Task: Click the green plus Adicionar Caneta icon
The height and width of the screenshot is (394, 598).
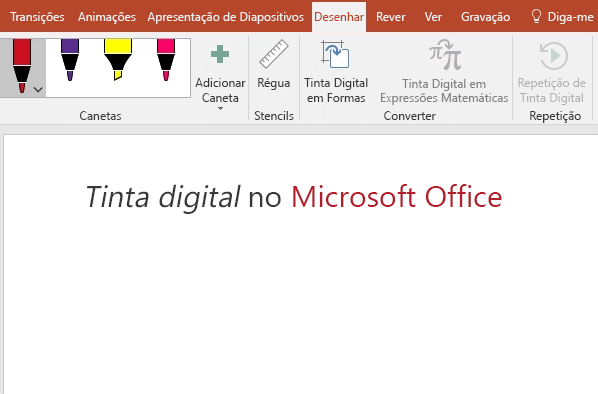Action: [220, 54]
